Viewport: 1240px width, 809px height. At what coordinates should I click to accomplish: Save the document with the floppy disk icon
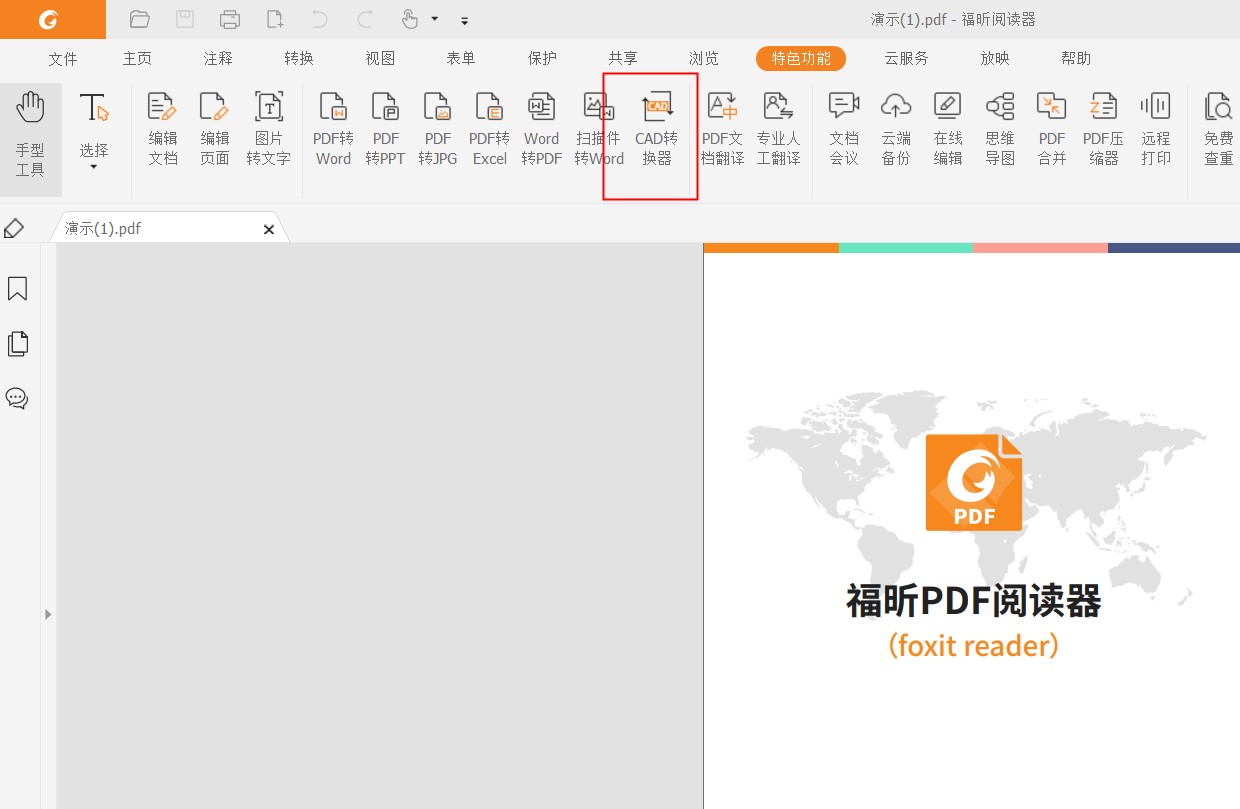coord(185,19)
